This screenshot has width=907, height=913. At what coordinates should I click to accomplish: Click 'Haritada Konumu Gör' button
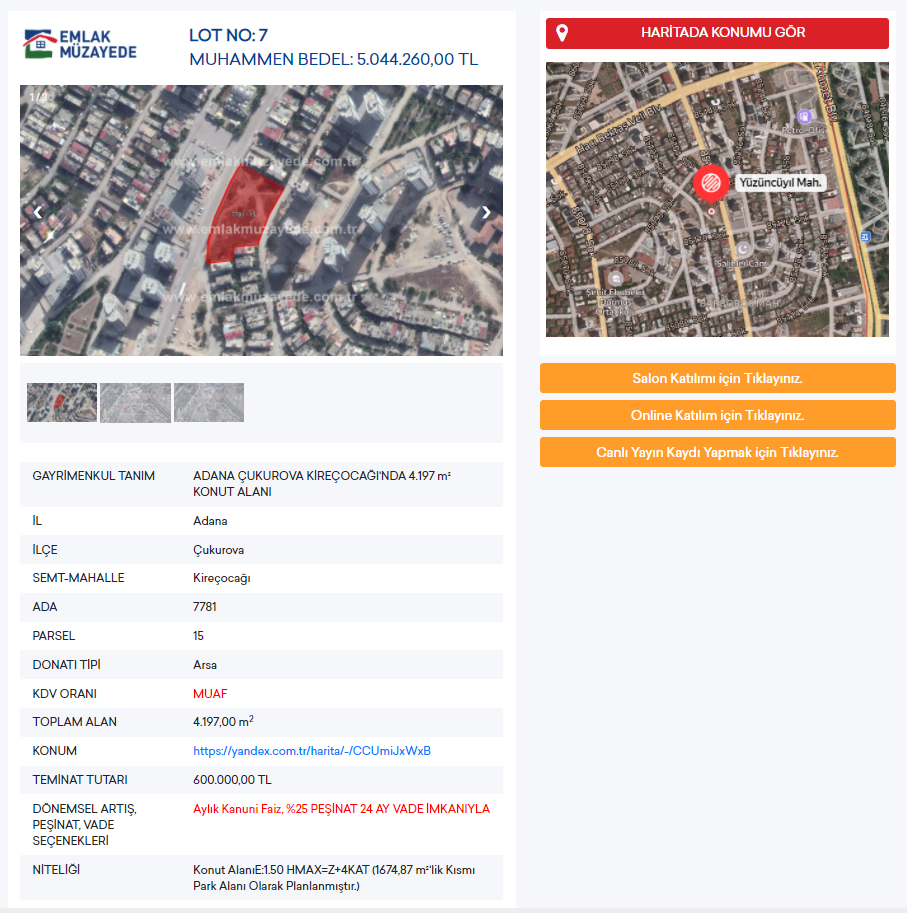pyautogui.click(x=717, y=33)
